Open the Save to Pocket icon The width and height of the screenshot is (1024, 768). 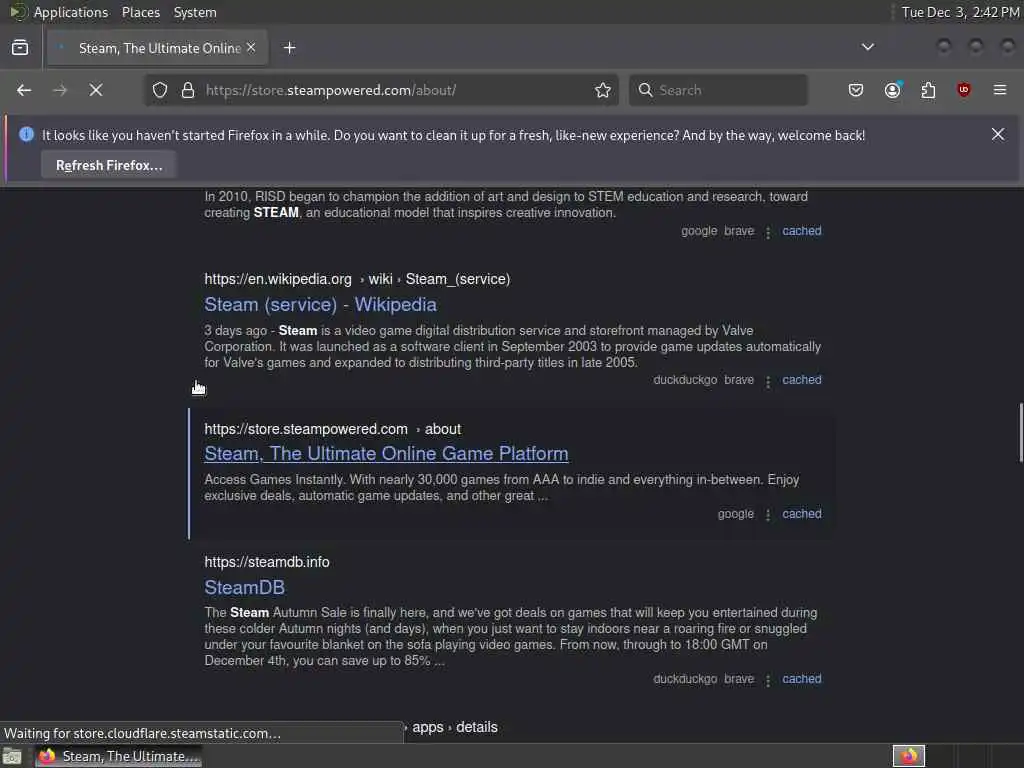click(856, 90)
